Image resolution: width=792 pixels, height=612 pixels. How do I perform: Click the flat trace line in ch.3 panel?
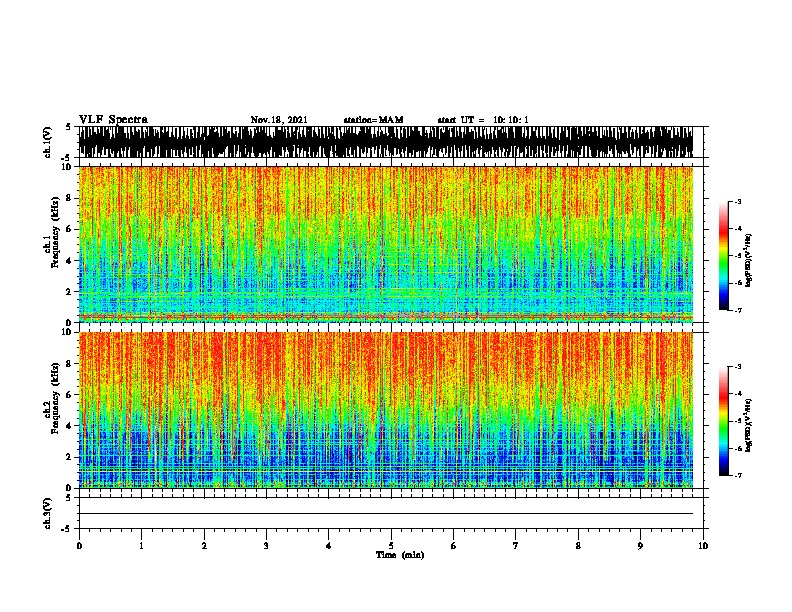coord(386,514)
